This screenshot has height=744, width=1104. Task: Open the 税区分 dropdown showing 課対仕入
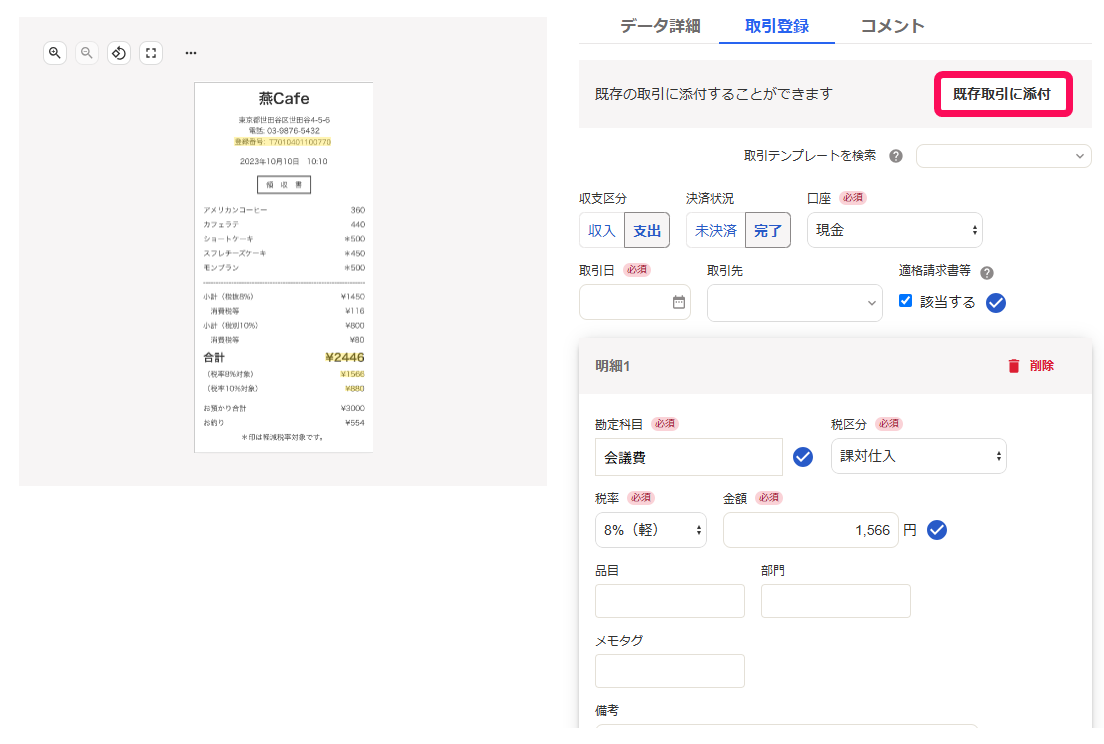(x=918, y=456)
